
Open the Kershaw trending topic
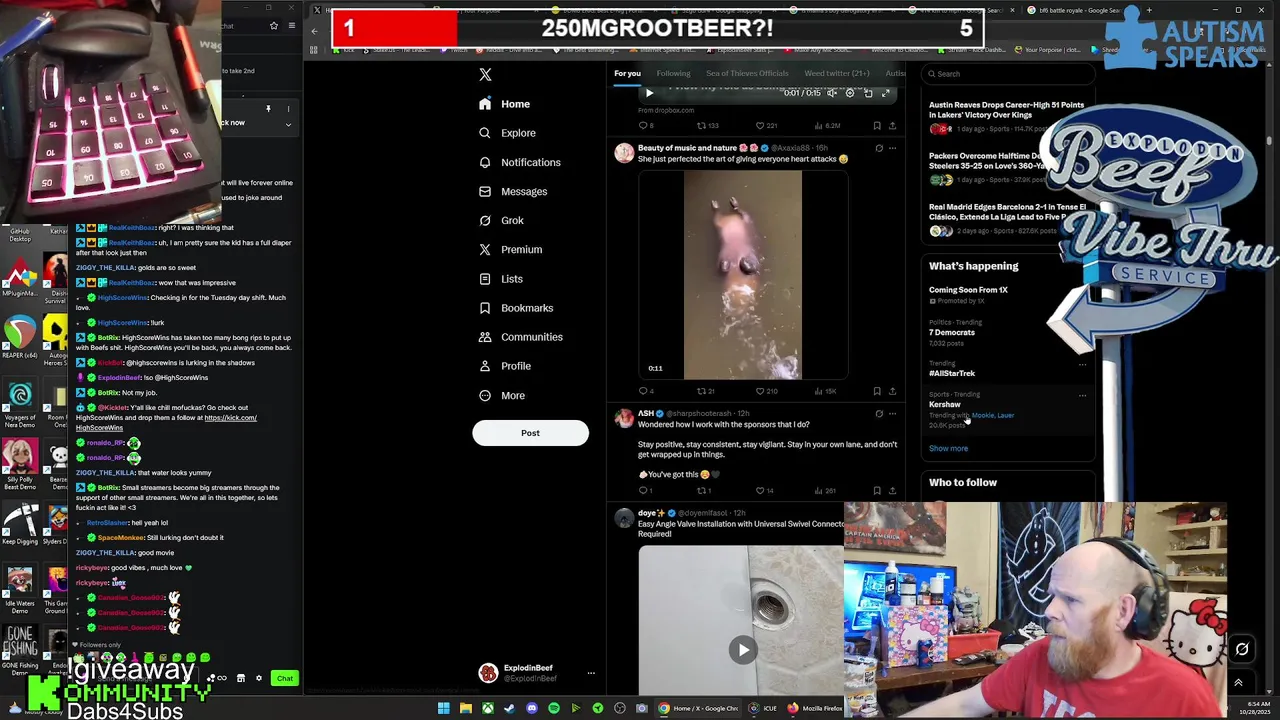point(944,404)
